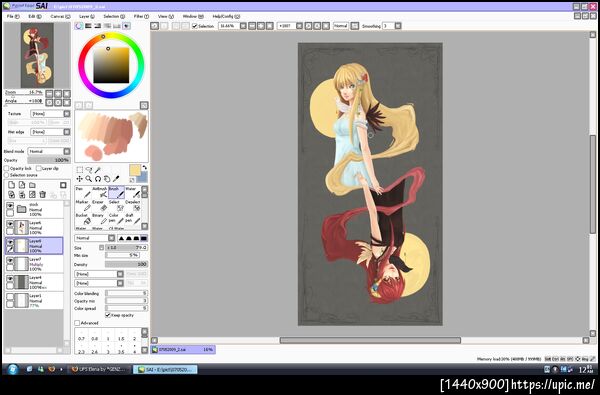600x395 pixels.
Task: Enable the Opacity lock checkbox
Action: [7, 168]
